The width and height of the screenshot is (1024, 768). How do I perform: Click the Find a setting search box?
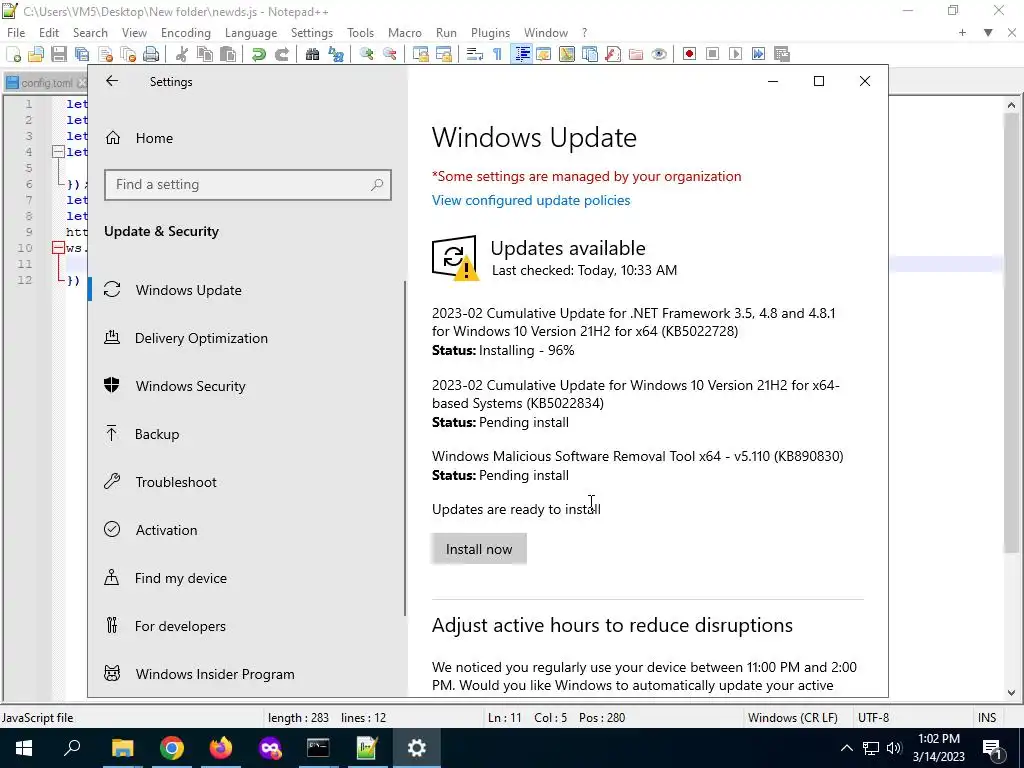248,185
